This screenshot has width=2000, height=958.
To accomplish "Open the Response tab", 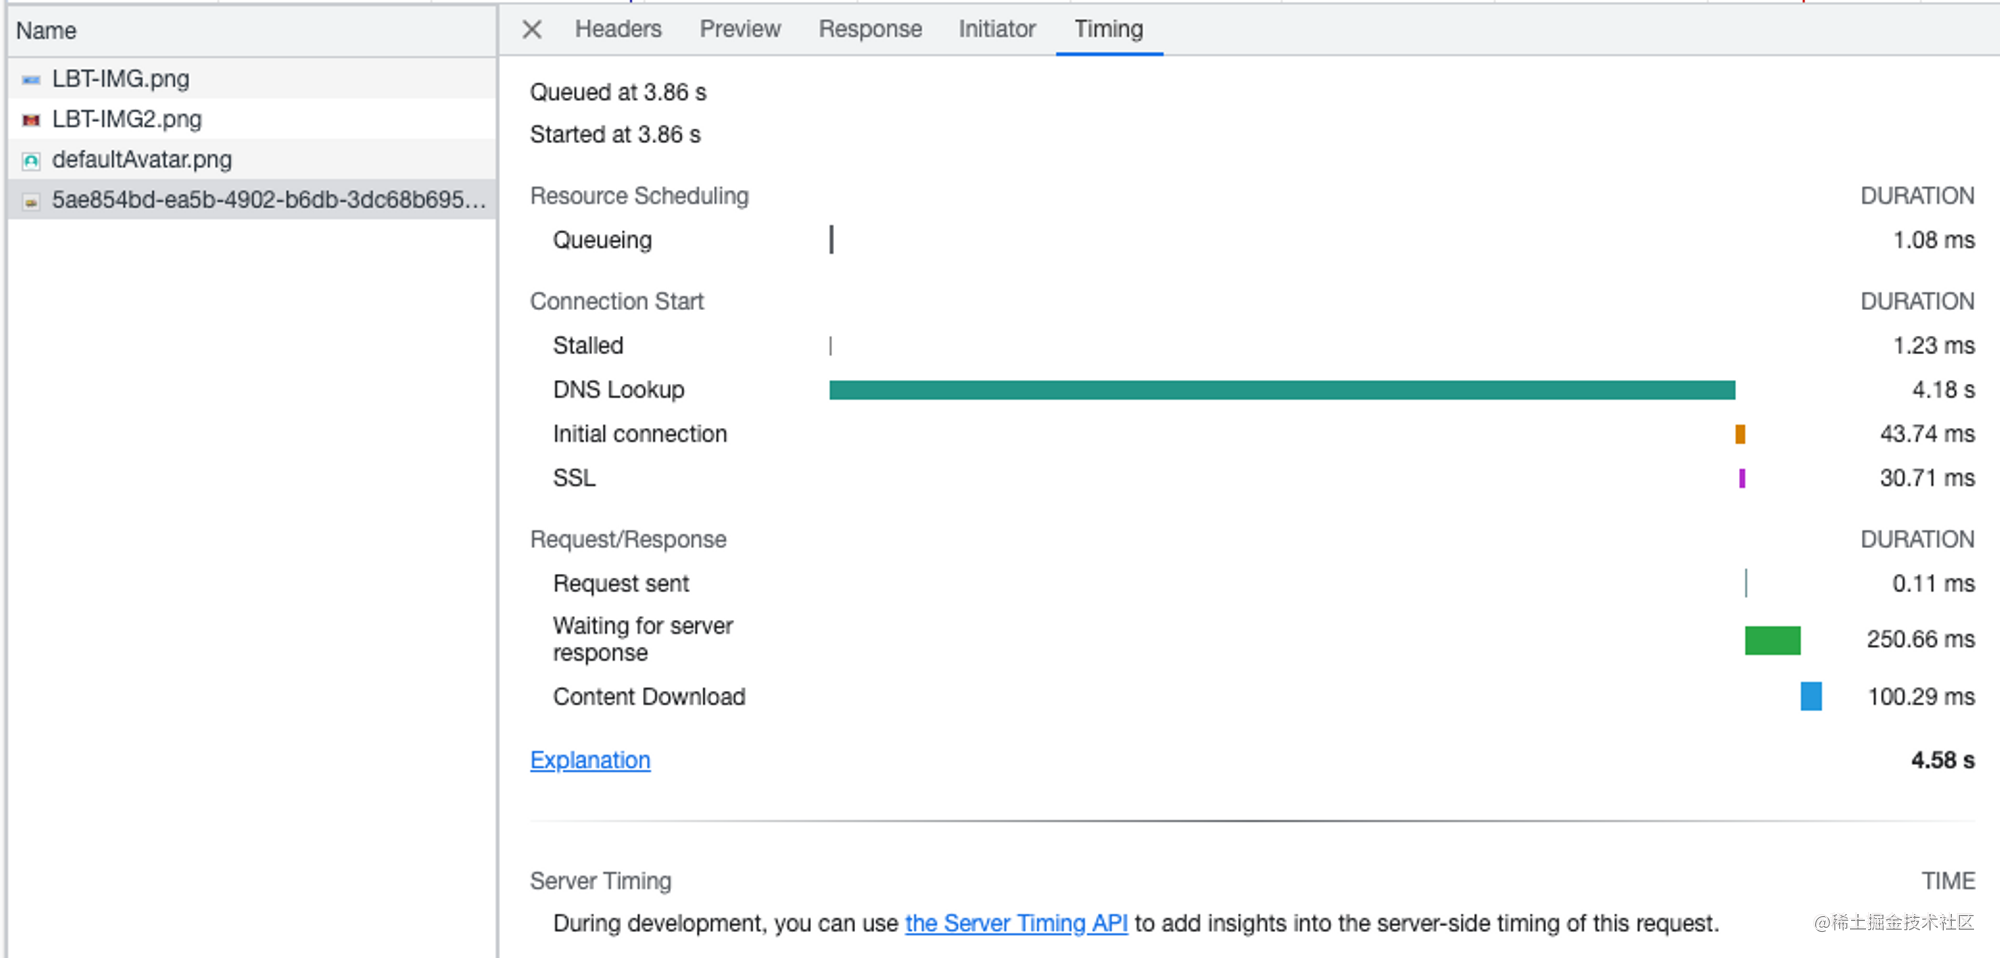I will point(870,29).
